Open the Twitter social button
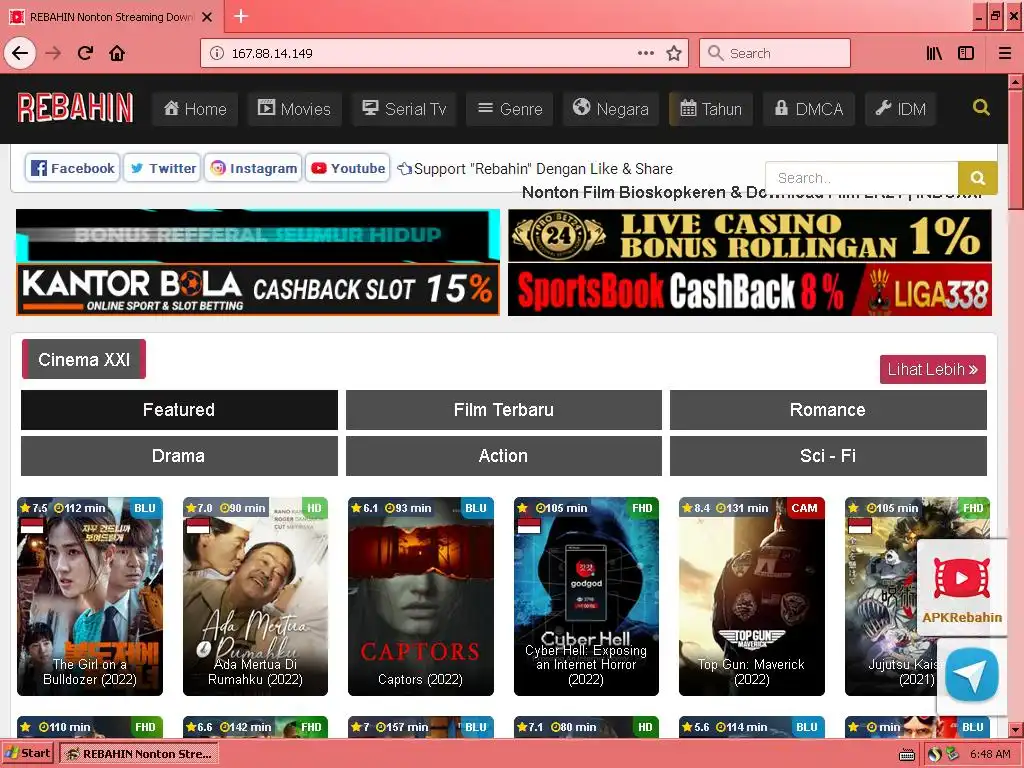 pos(162,168)
